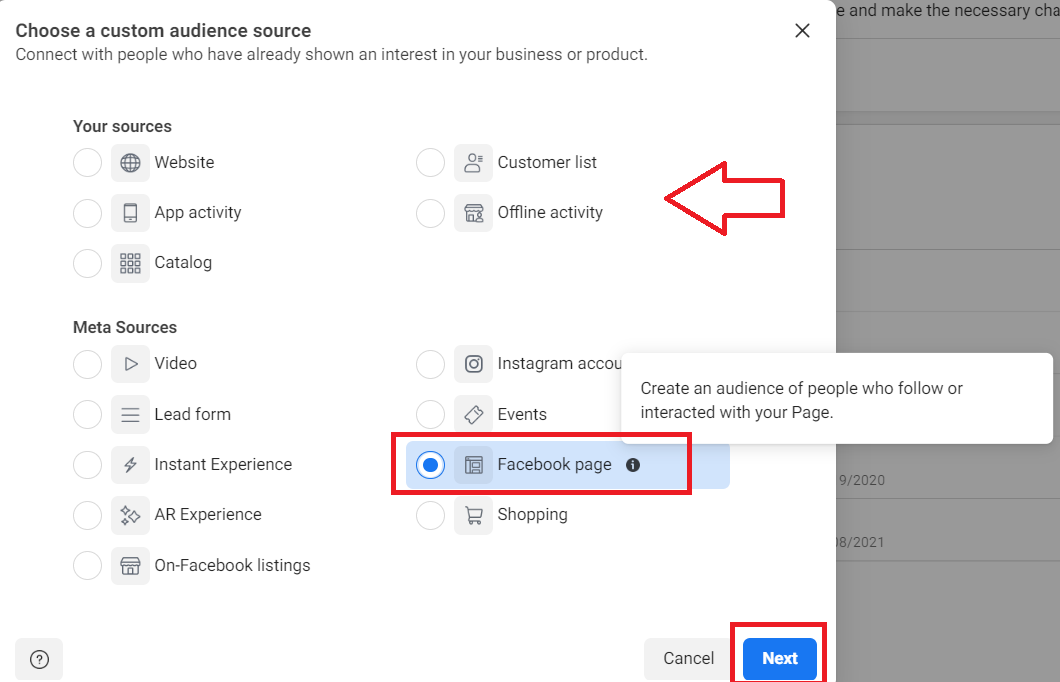Click the On-Facebook listings storefront icon
This screenshot has width=1060, height=682.
click(130, 565)
